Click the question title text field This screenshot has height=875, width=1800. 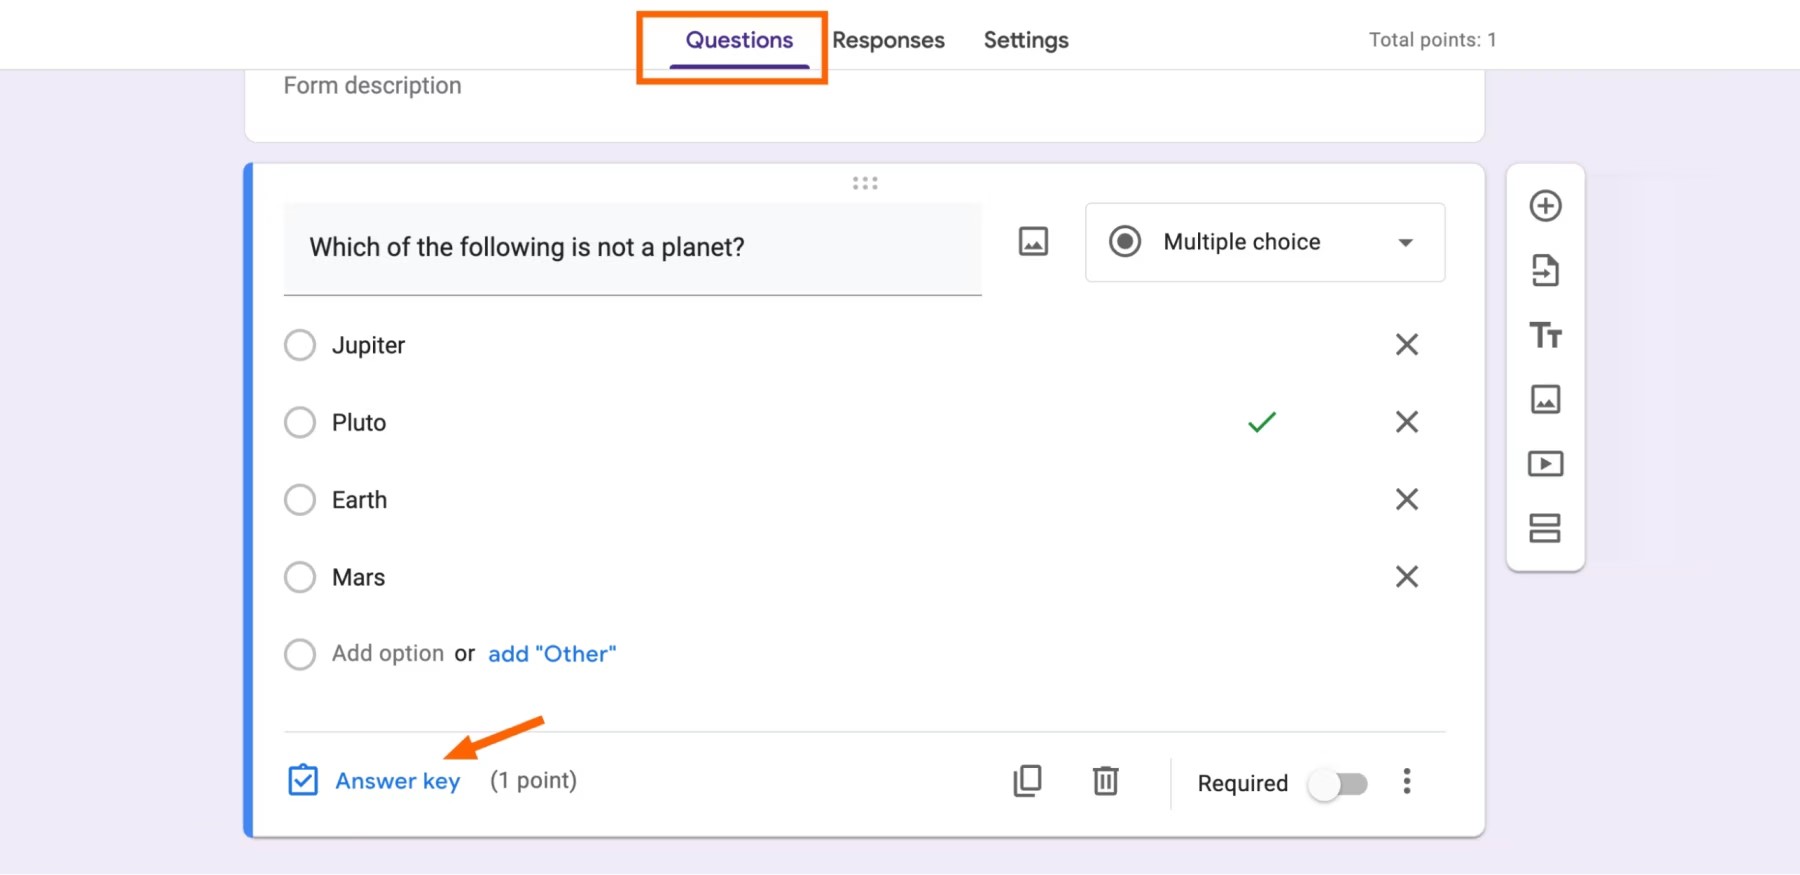pyautogui.click(x=632, y=248)
